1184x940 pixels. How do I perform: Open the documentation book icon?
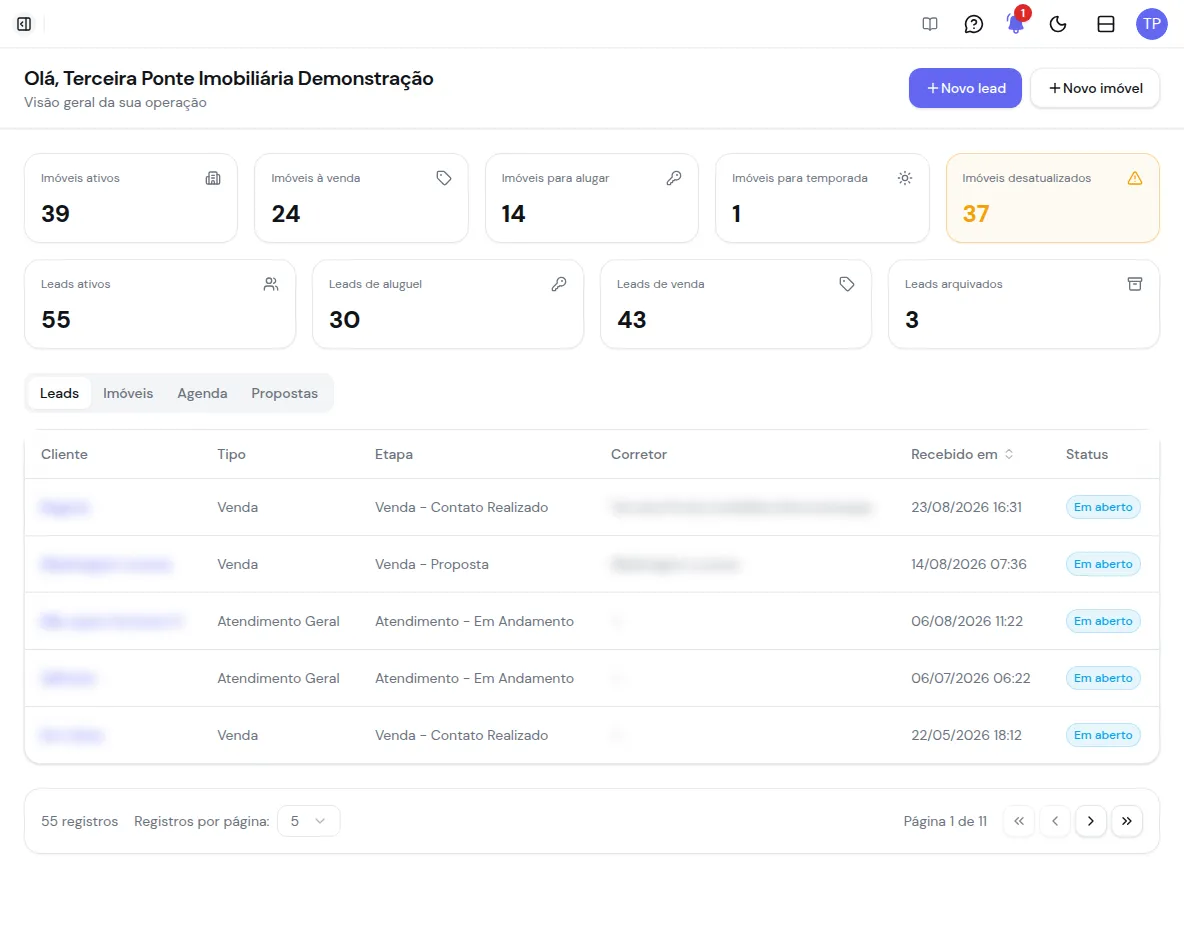pos(930,24)
